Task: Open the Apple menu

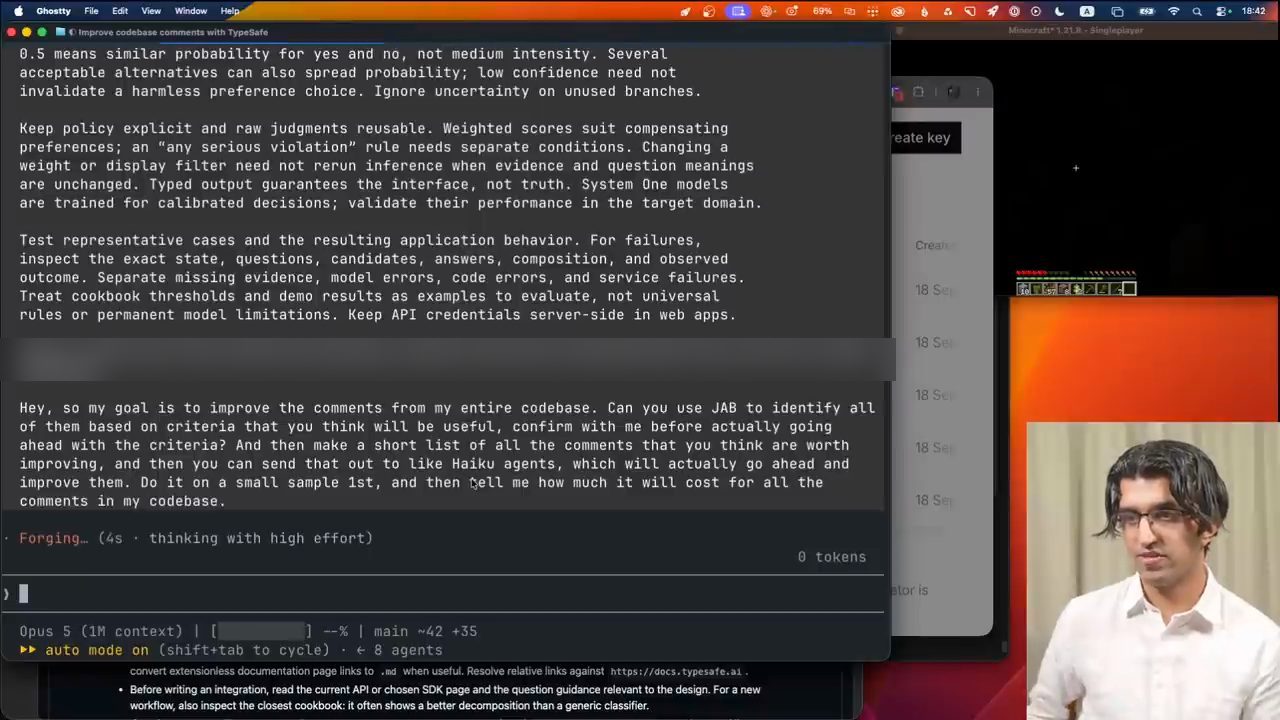Action: click(17, 11)
